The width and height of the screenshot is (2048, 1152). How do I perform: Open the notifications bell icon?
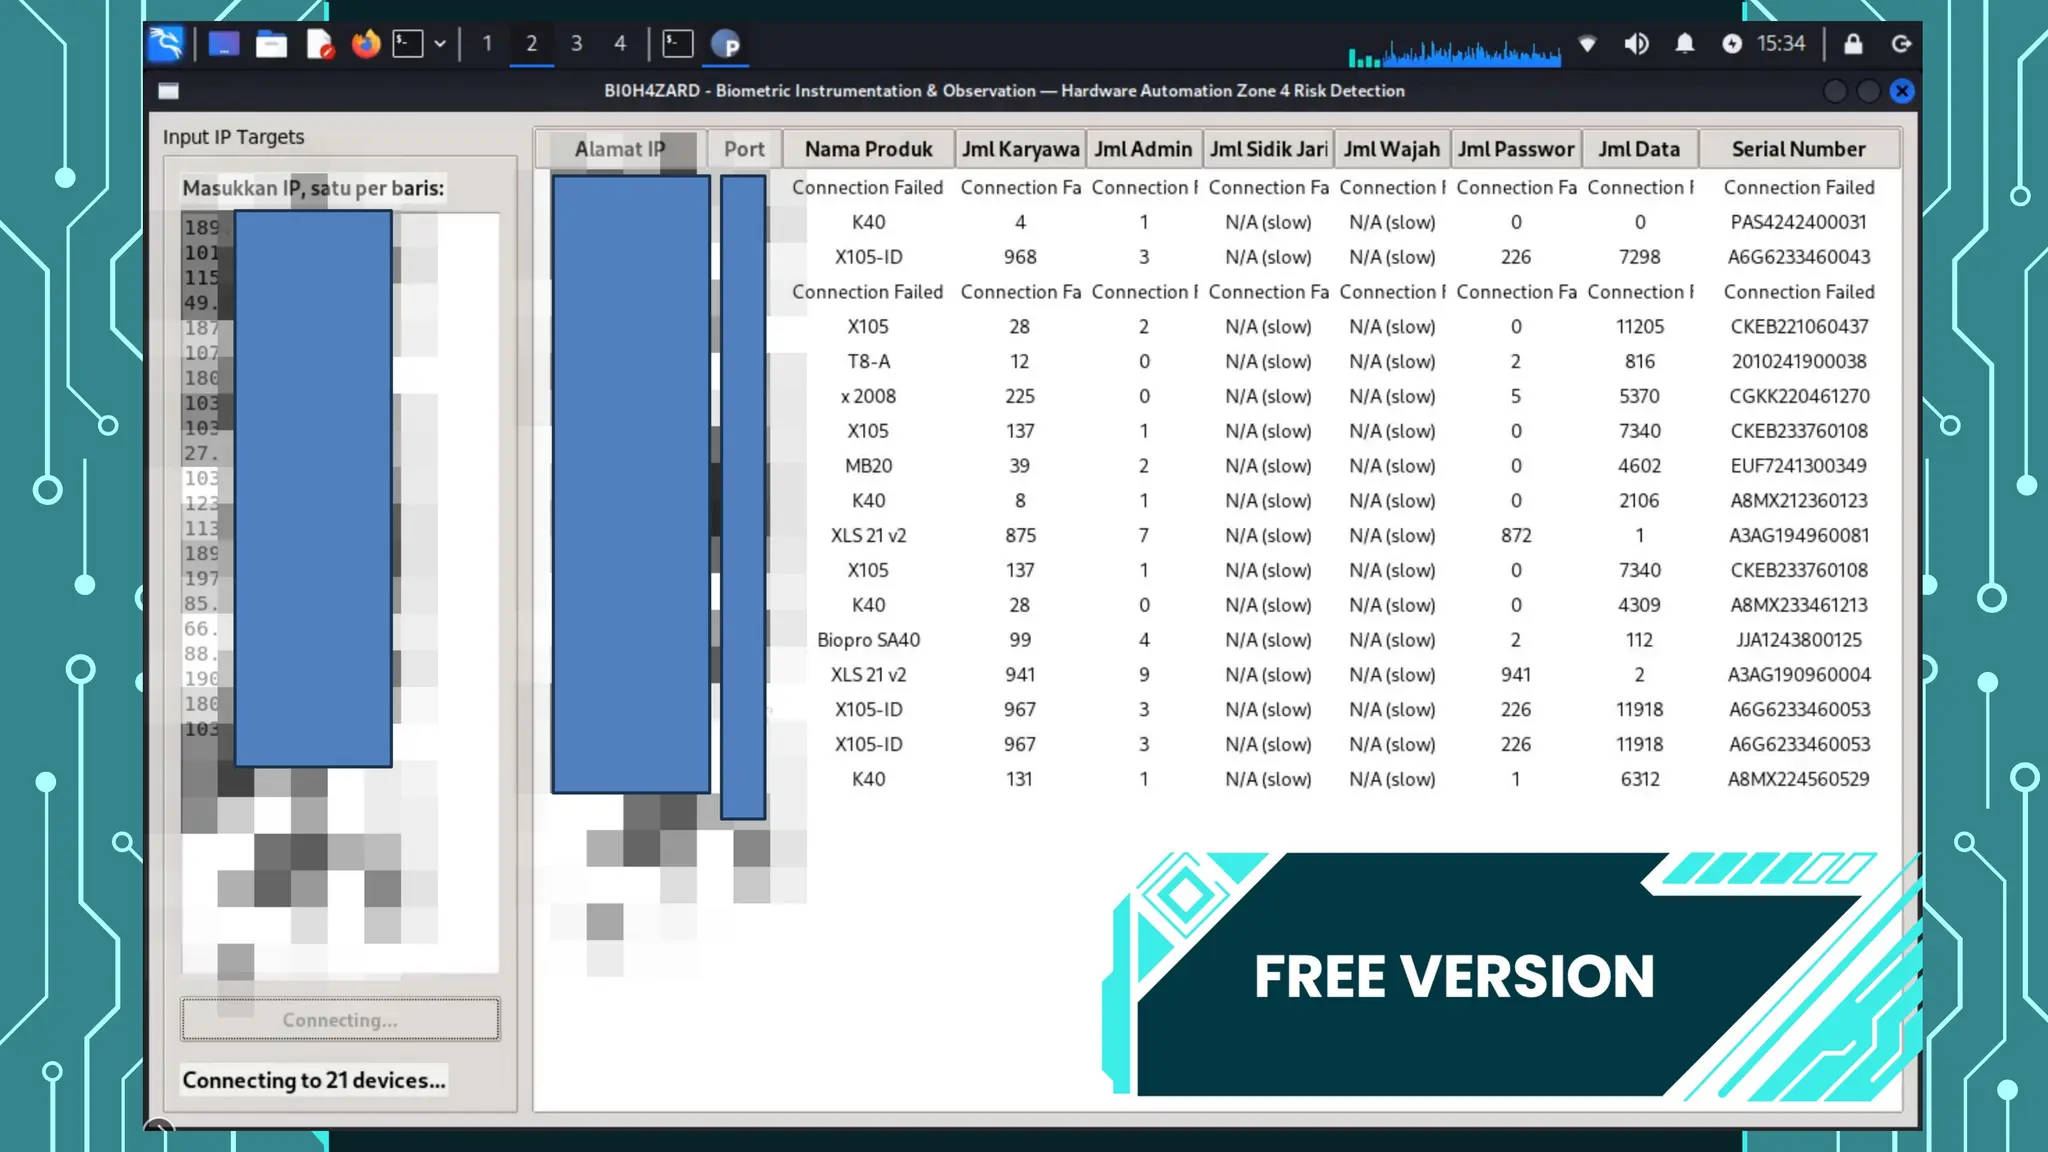(1685, 44)
